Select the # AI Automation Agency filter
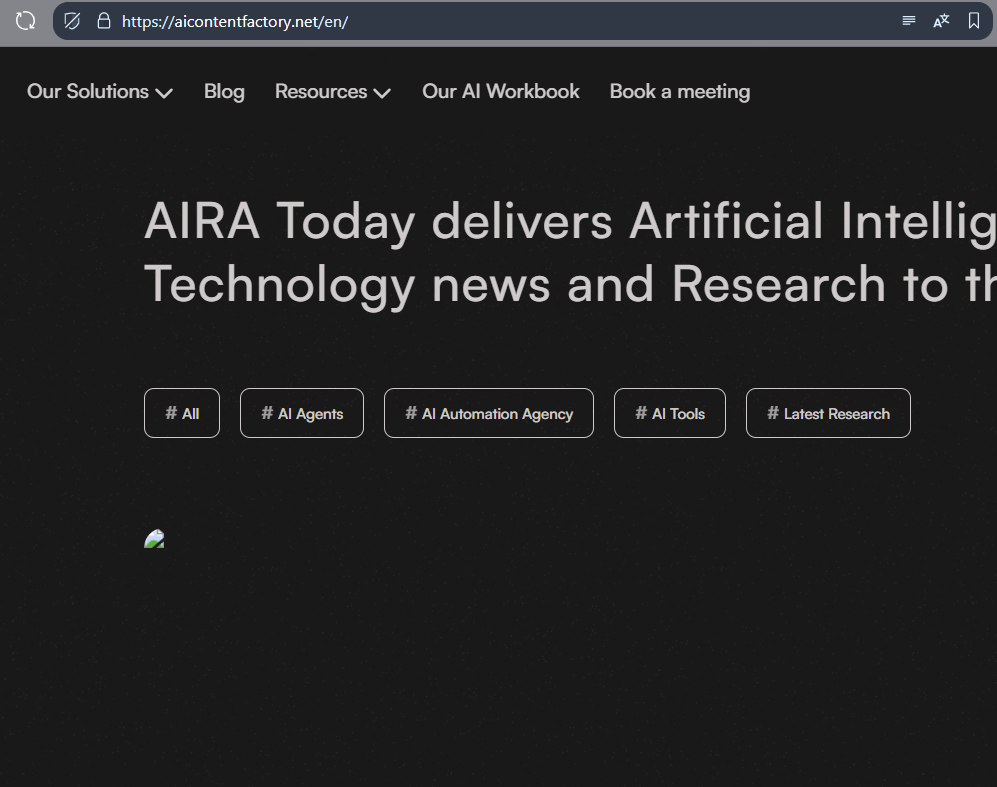Image resolution: width=997 pixels, height=787 pixels. tap(489, 413)
